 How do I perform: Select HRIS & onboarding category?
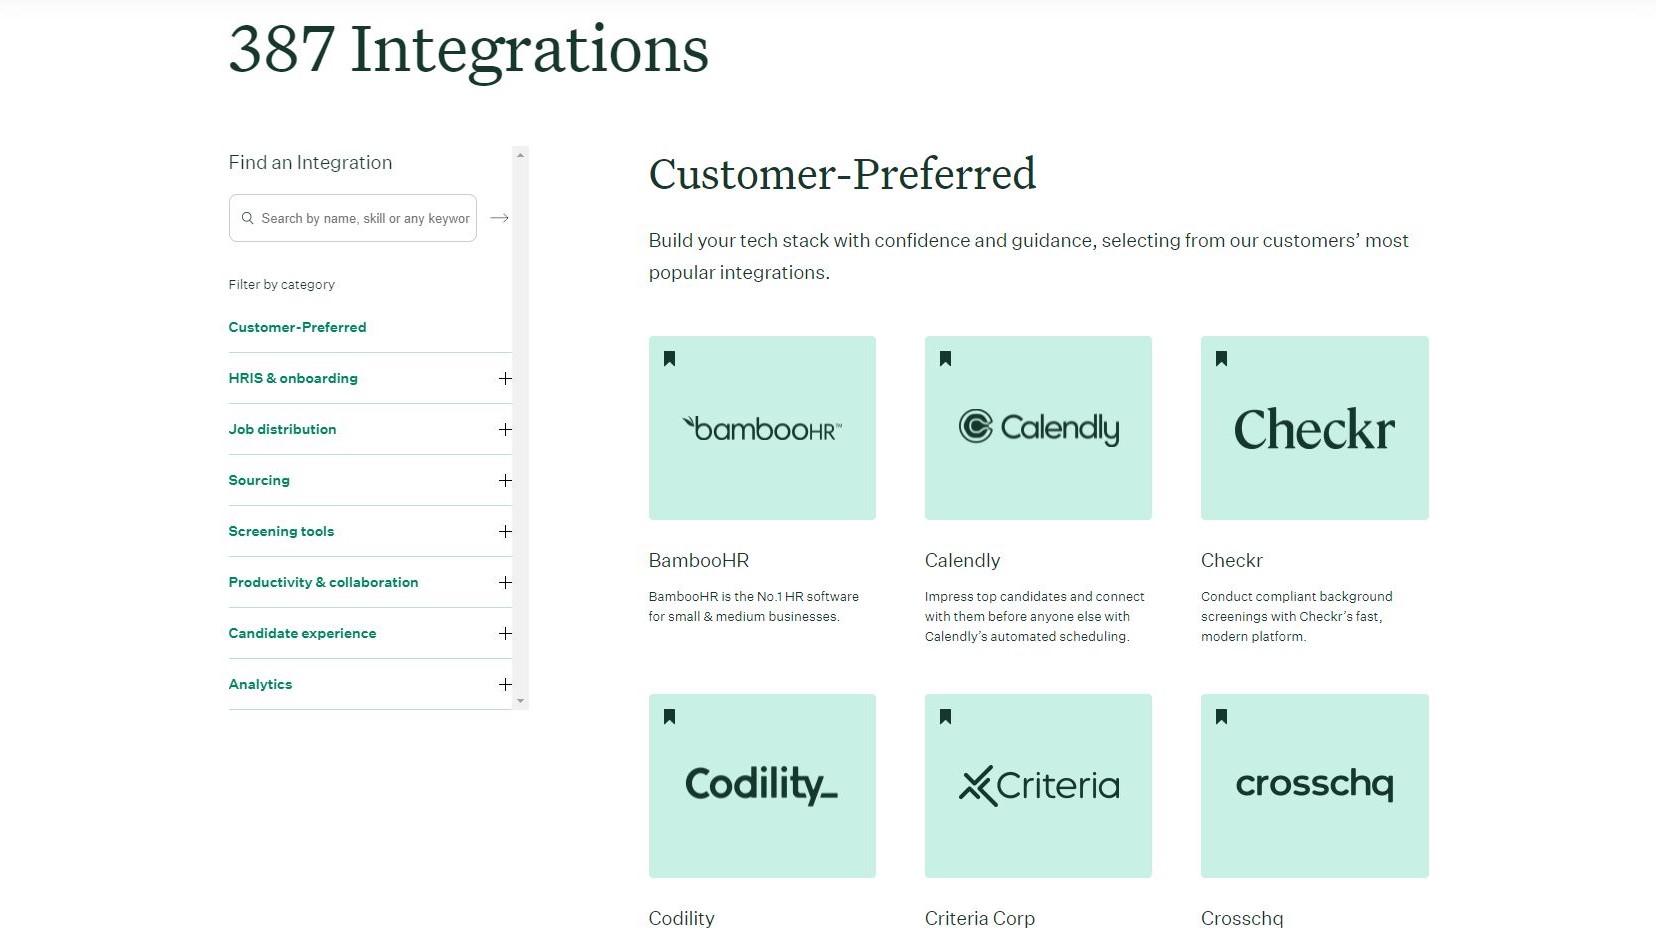pos(293,378)
